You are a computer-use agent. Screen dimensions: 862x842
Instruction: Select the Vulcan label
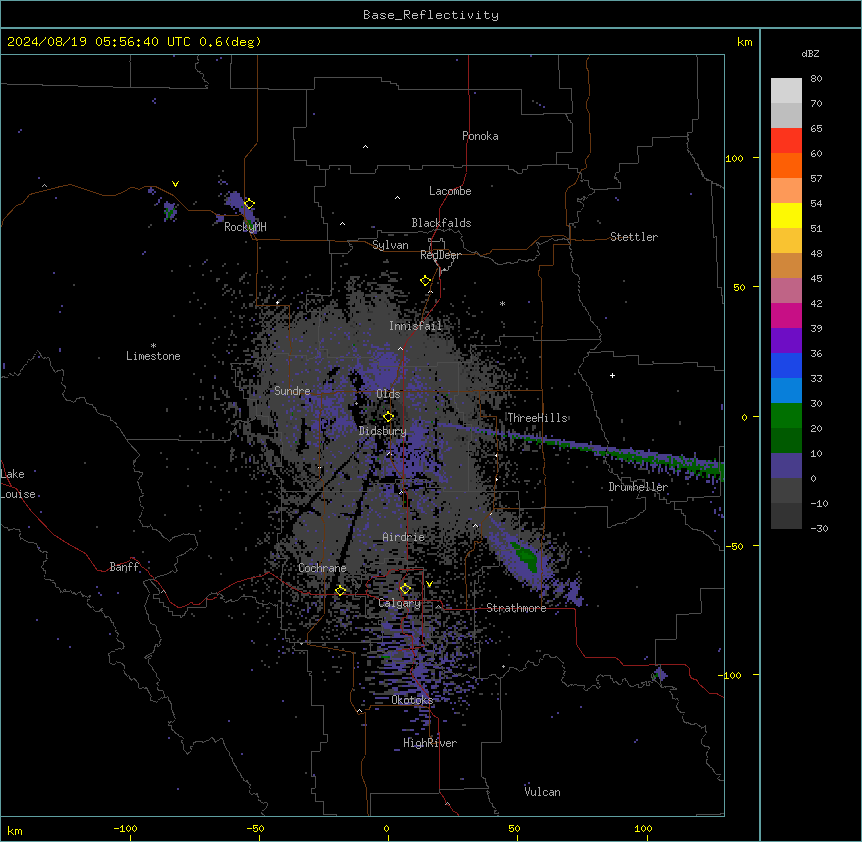click(543, 792)
